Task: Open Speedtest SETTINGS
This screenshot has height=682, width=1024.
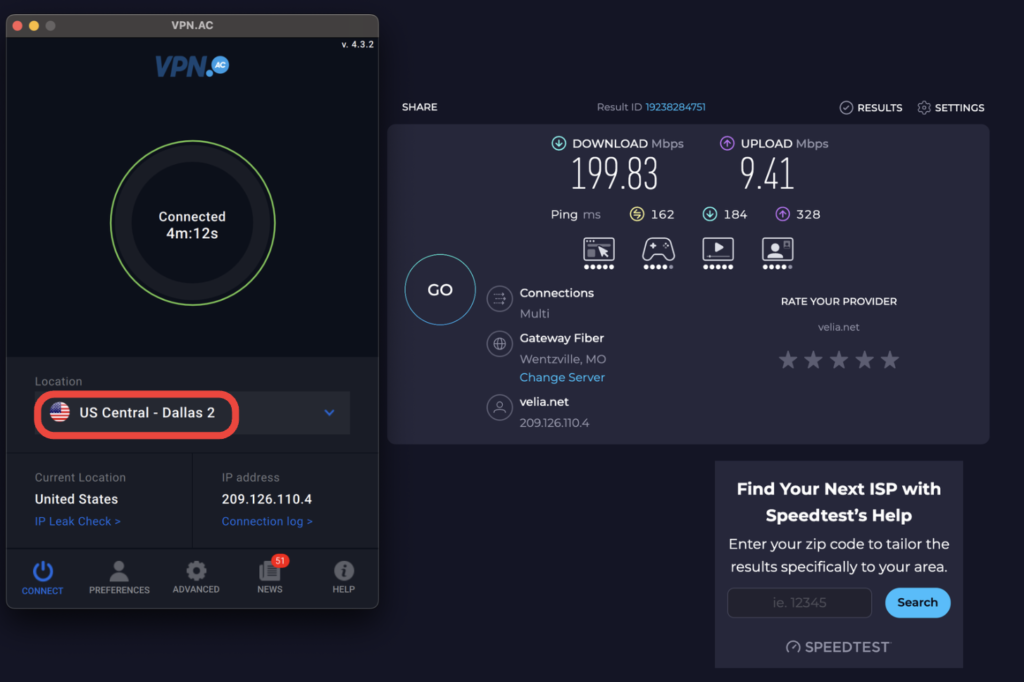Action: pyautogui.click(x=951, y=108)
